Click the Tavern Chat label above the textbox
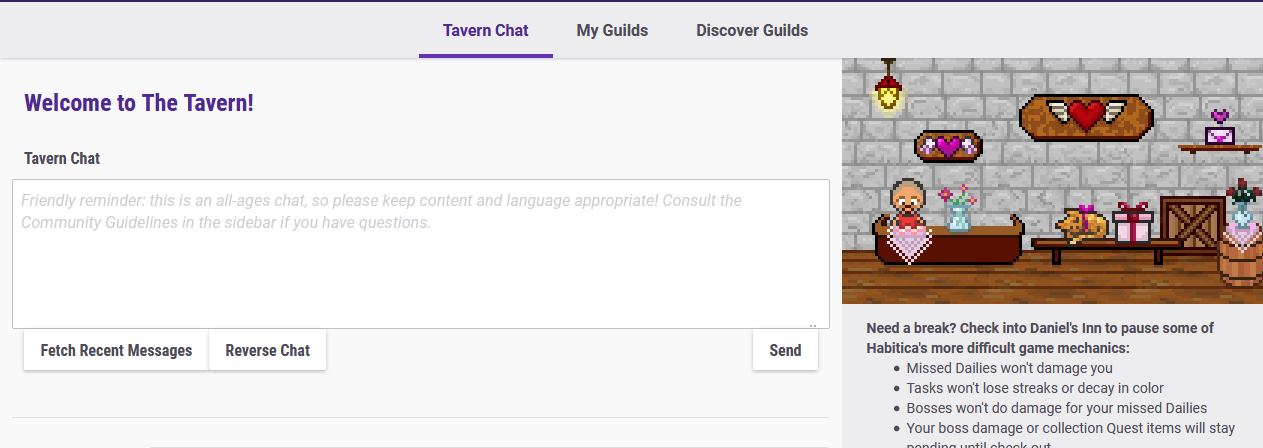Image resolution: width=1263 pixels, height=448 pixels. click(x=62, y=158)
